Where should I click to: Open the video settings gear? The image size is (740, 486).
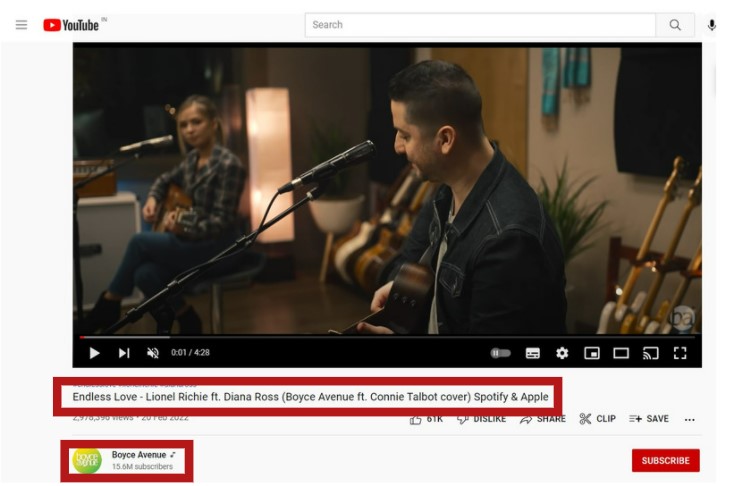pos(562,353)
